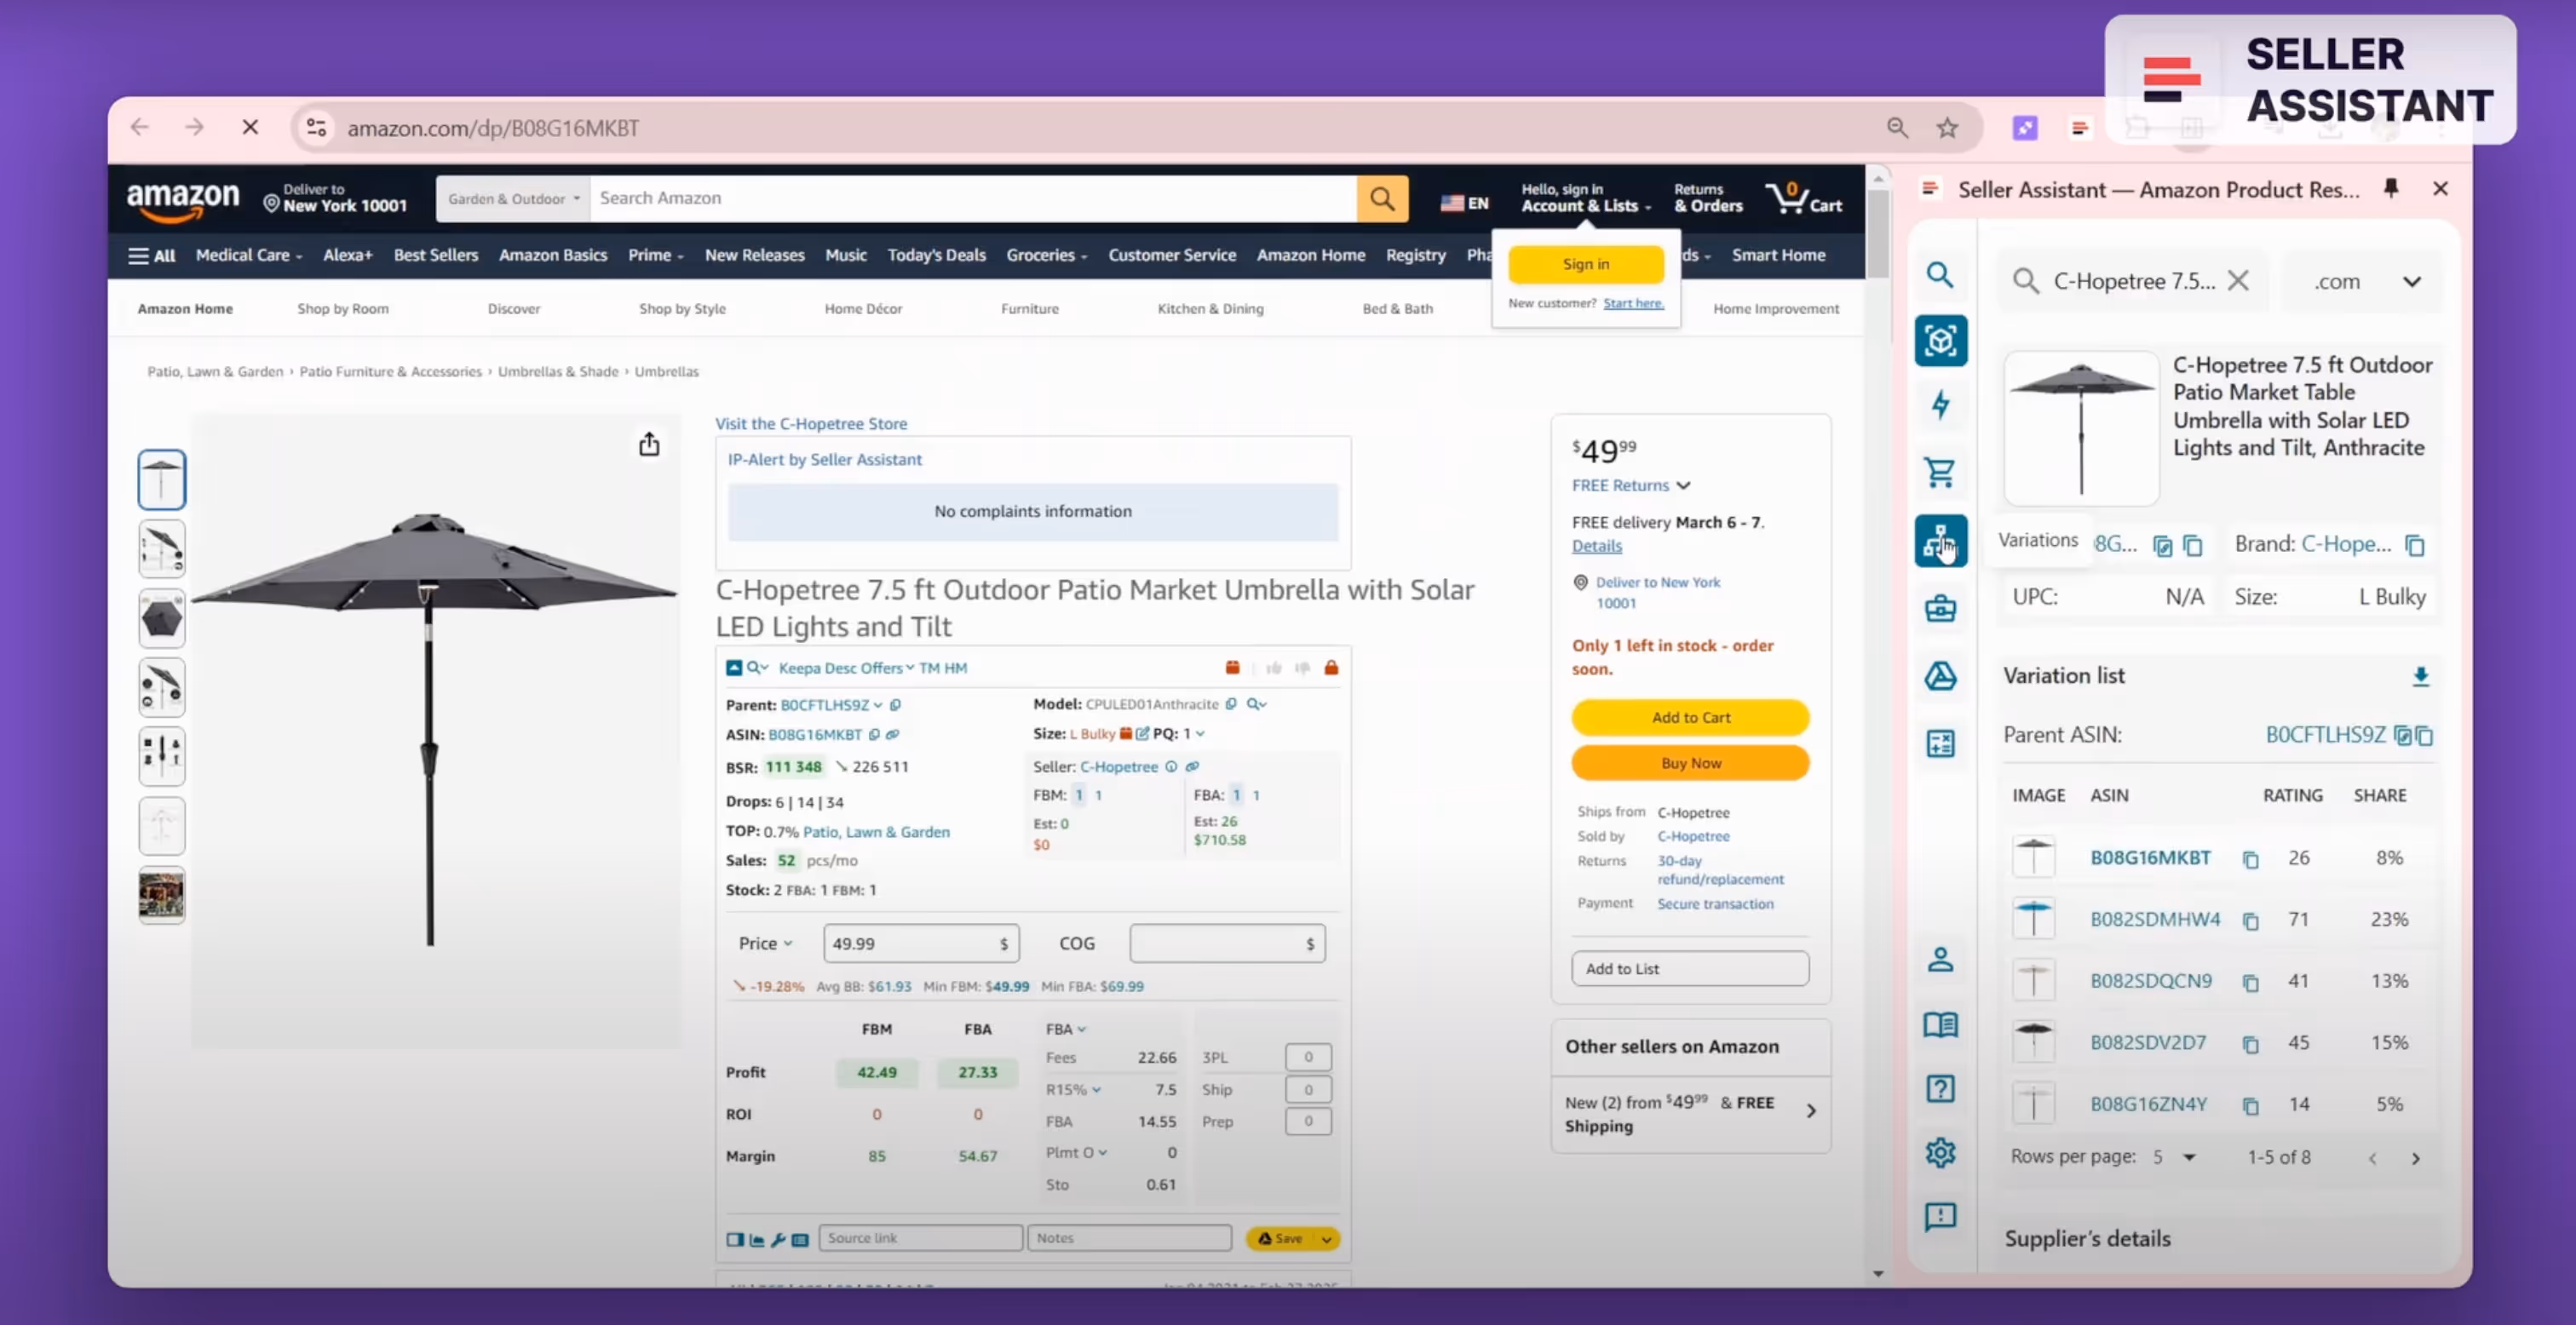Click the lightning bolt quick view icon

[x=1940, y=405]
